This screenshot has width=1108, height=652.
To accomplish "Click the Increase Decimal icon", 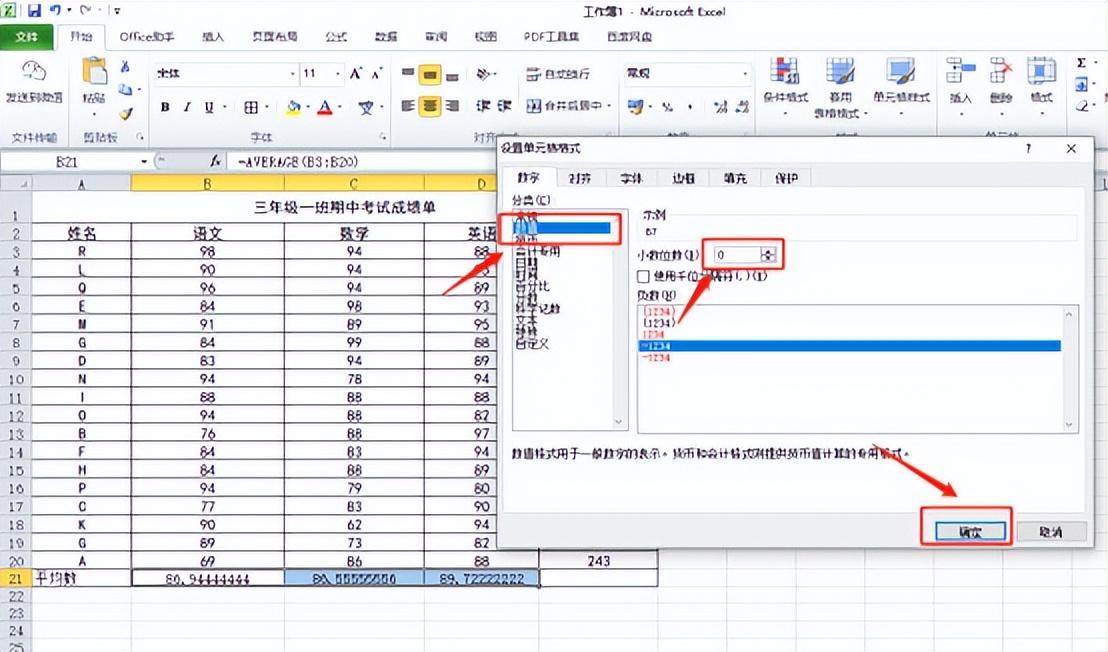I will click(720, 107).
